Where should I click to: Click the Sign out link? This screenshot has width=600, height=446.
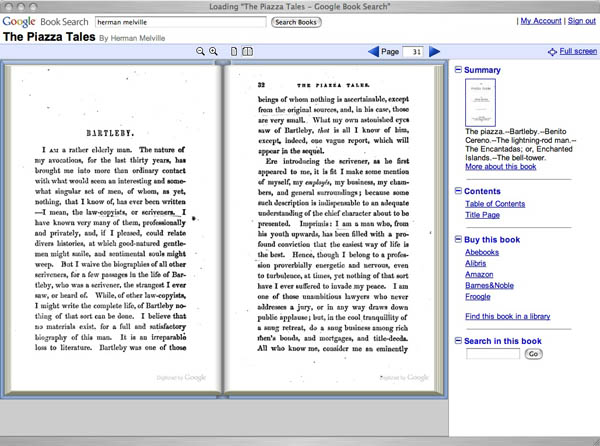pyautogui.click(x=582, y=21)
